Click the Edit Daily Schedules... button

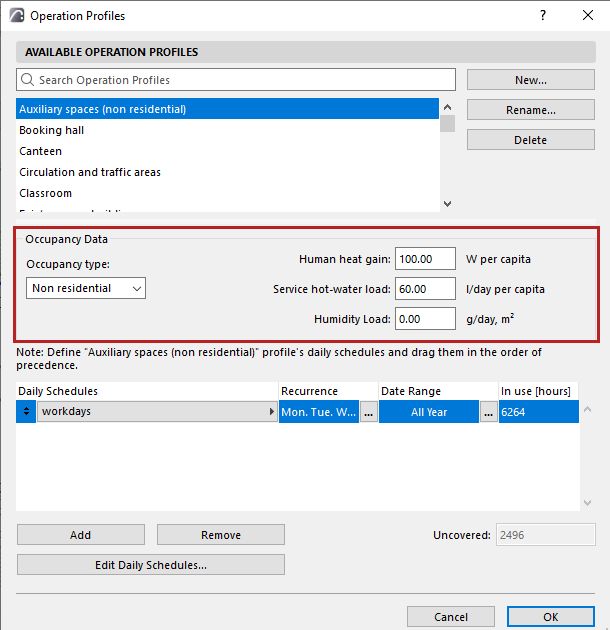coord(151,565)
